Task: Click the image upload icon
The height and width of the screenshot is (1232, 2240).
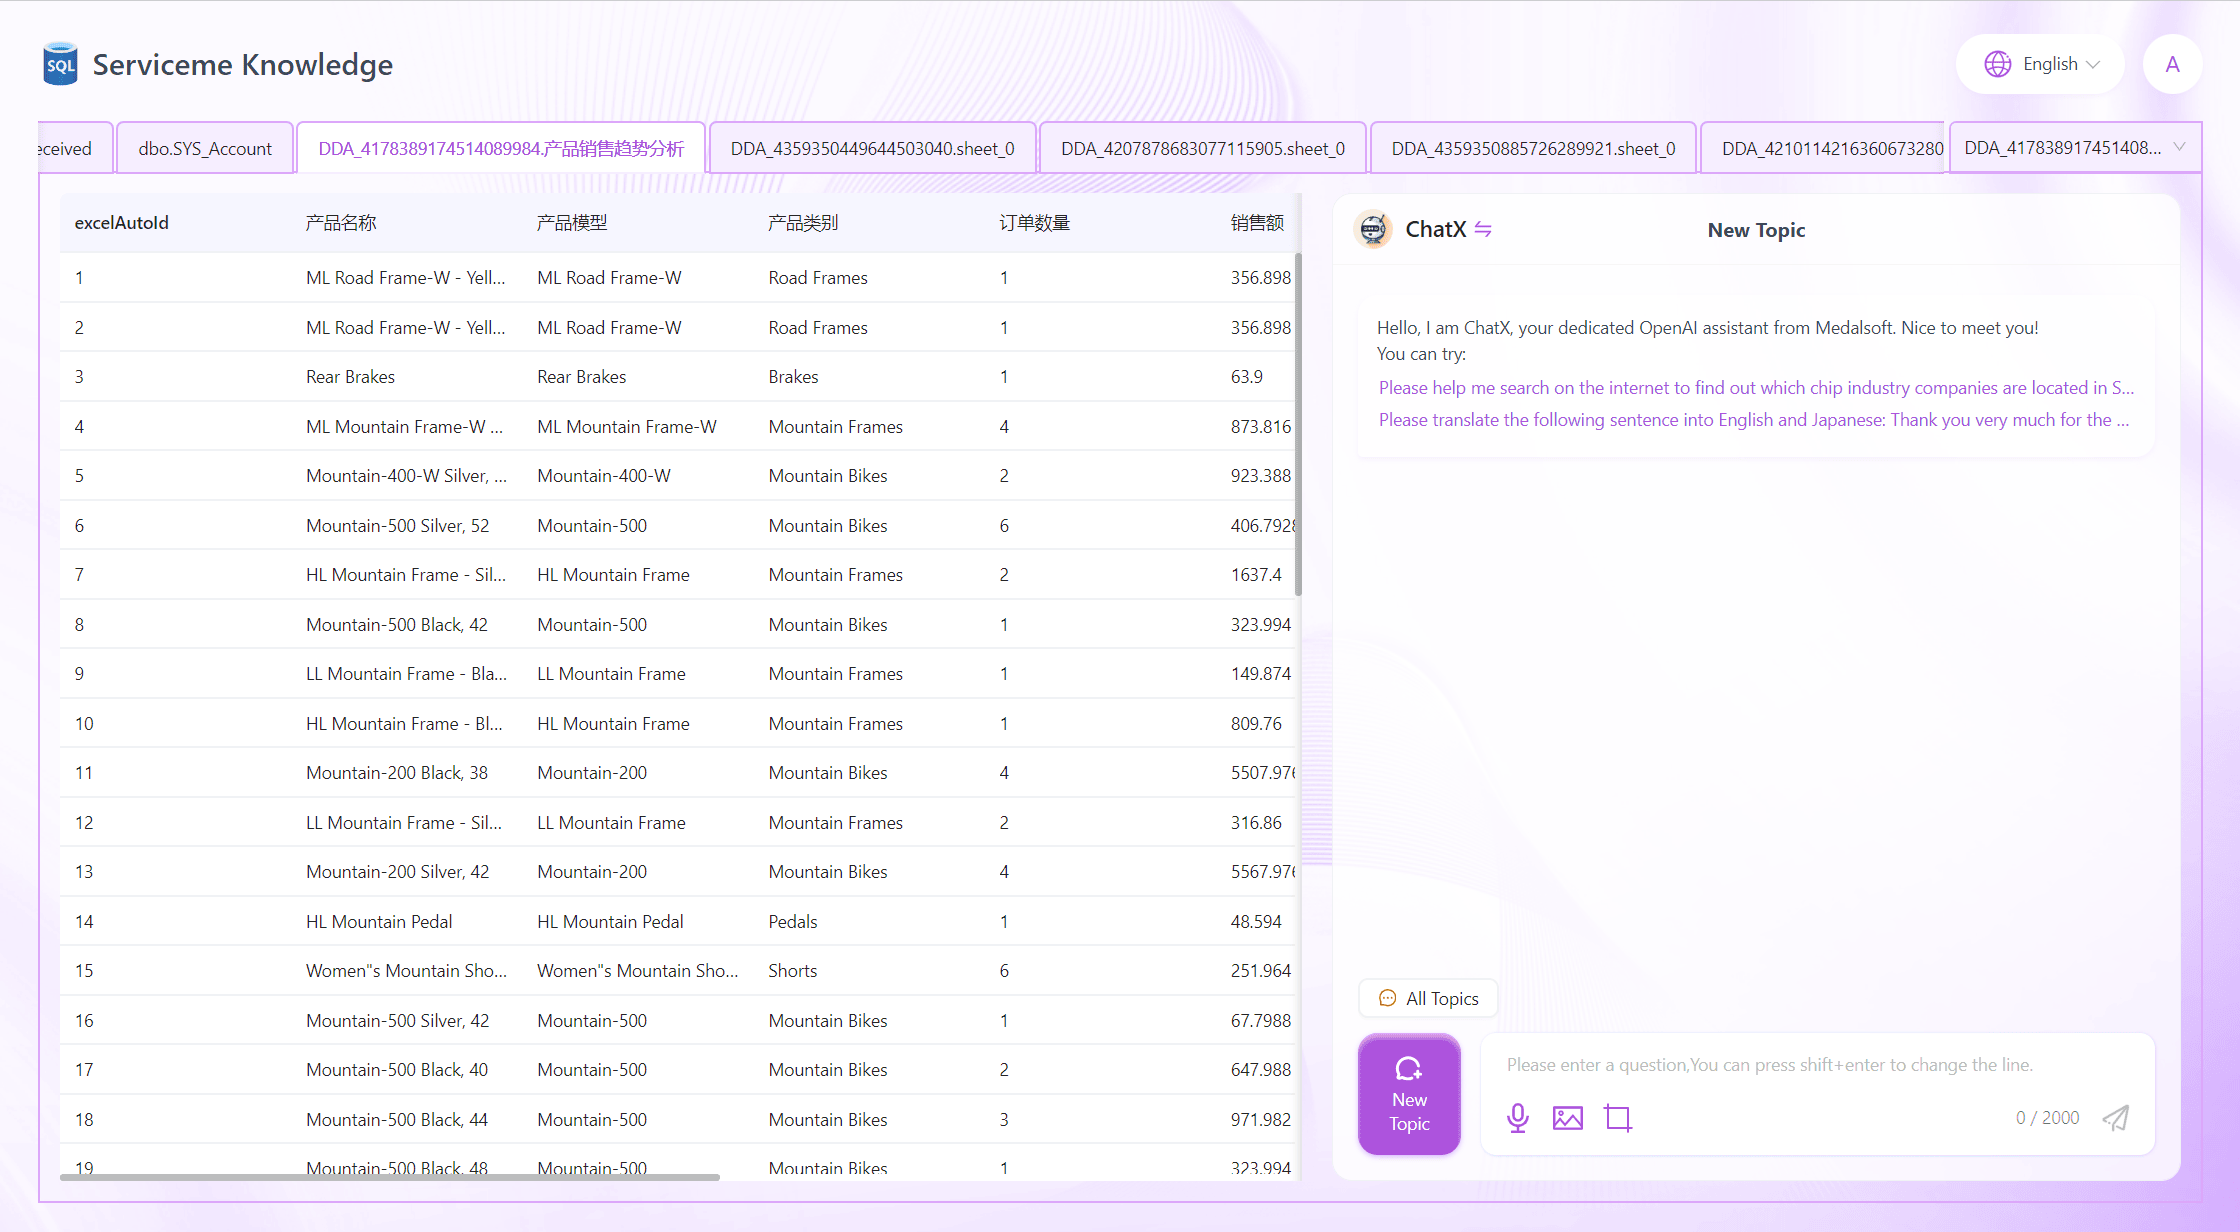Action: point(1567,1117)
